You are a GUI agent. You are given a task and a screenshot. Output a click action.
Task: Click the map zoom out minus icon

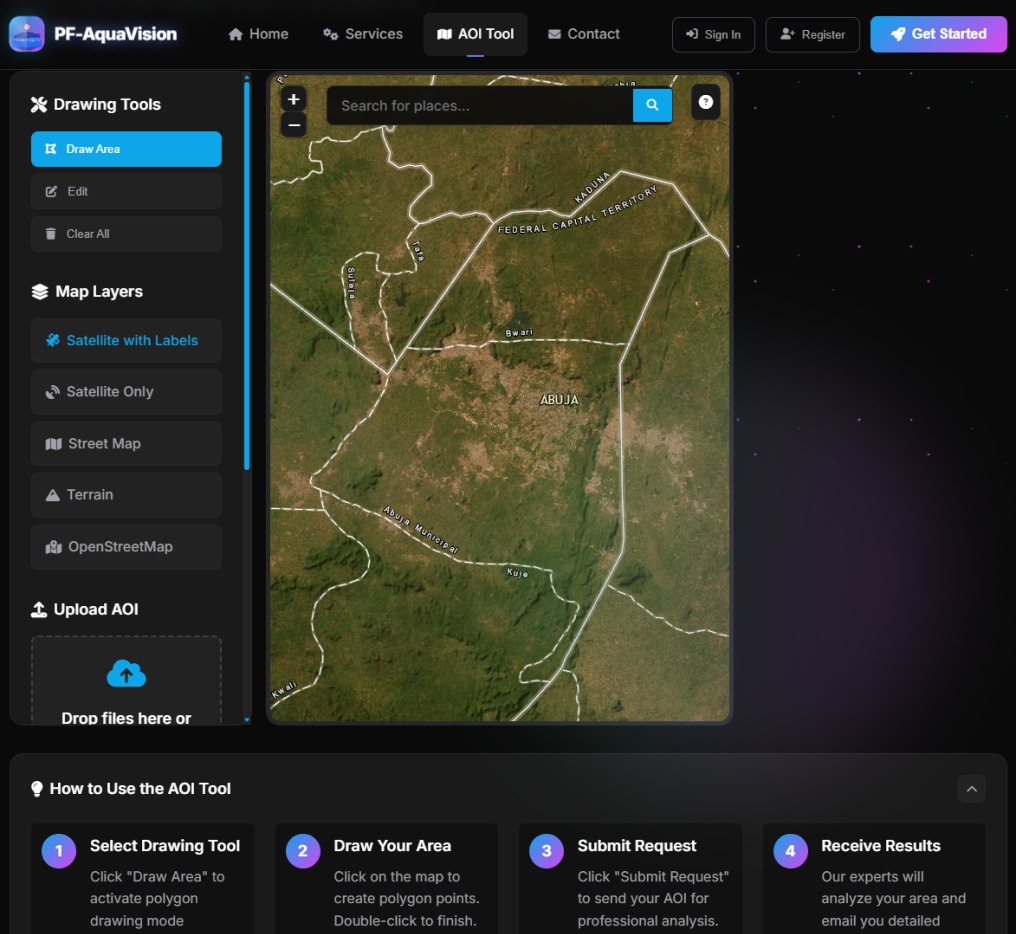294,124
